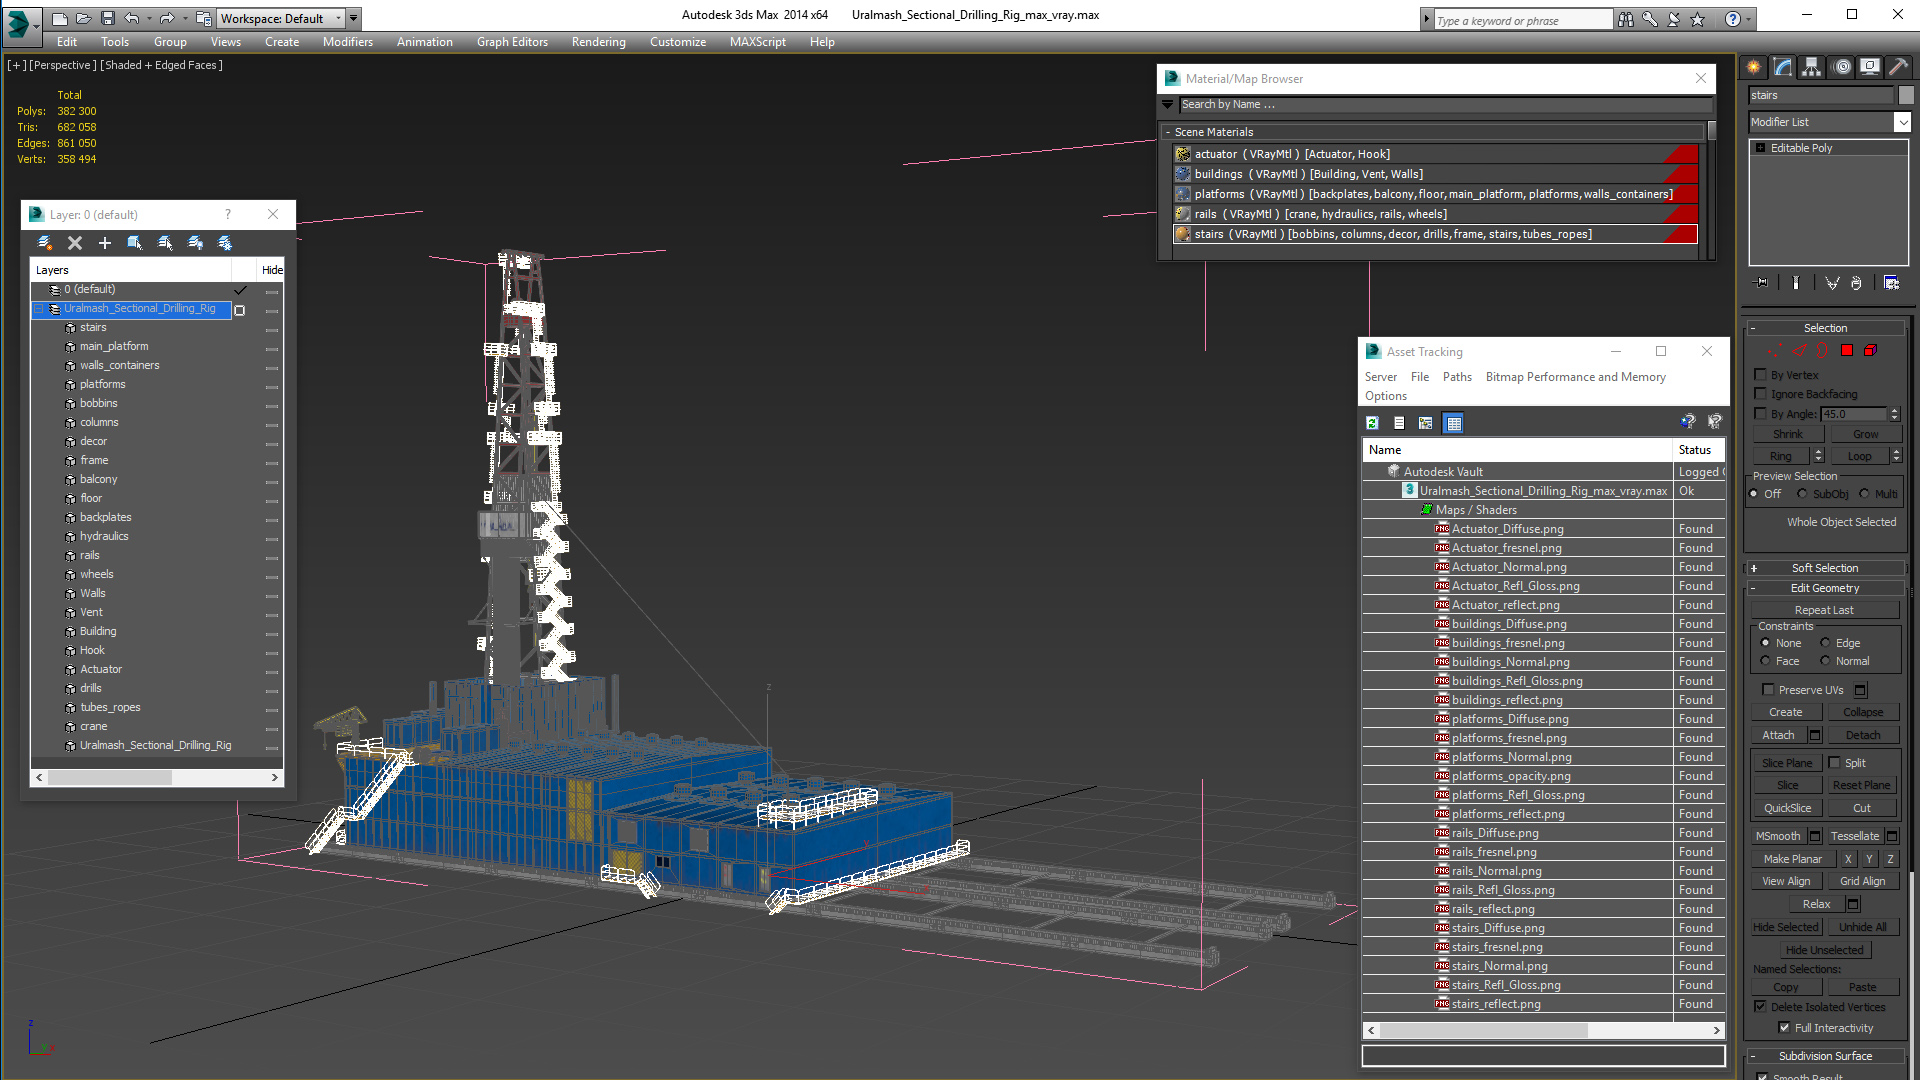Image resolution: width=1920 pixels, height=1080 pixels.
Task: Open the MAXScript menu
Action: [x=757, y=42]
